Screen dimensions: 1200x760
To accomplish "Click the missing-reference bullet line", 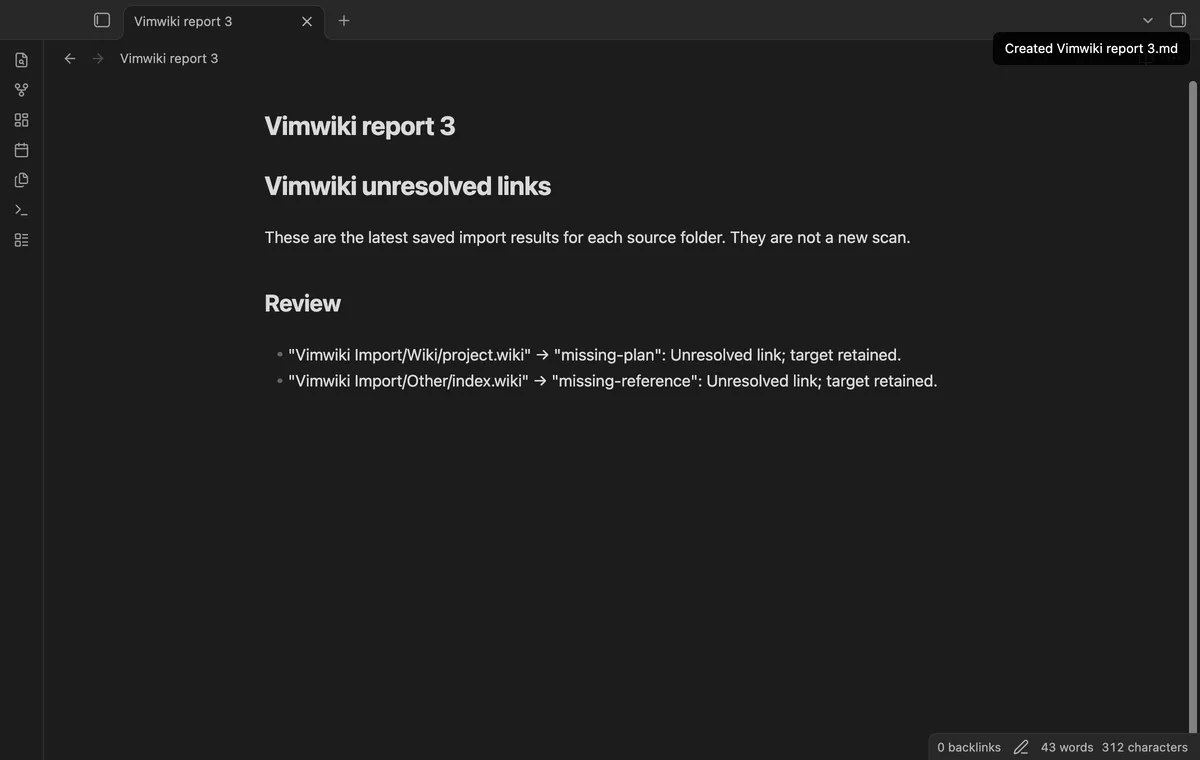I will 612,381.
